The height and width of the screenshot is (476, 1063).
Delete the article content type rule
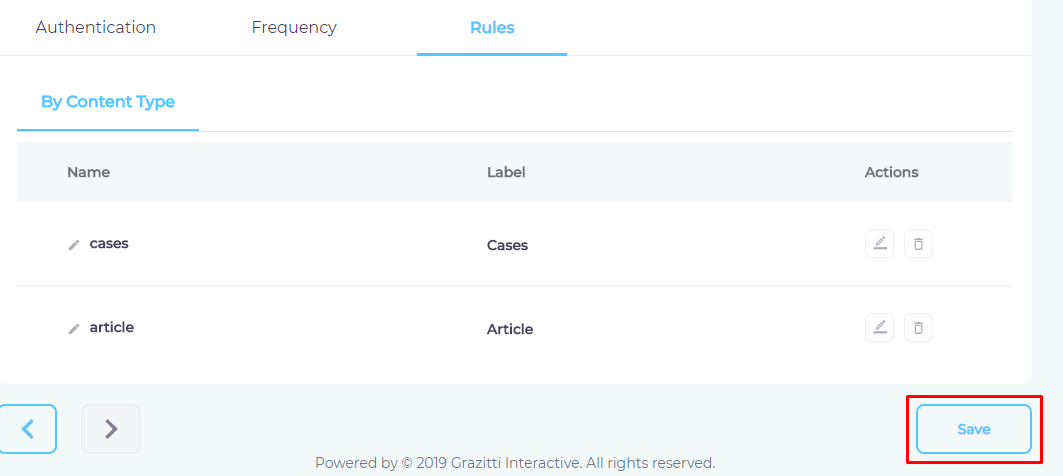[x=918, y=328]
